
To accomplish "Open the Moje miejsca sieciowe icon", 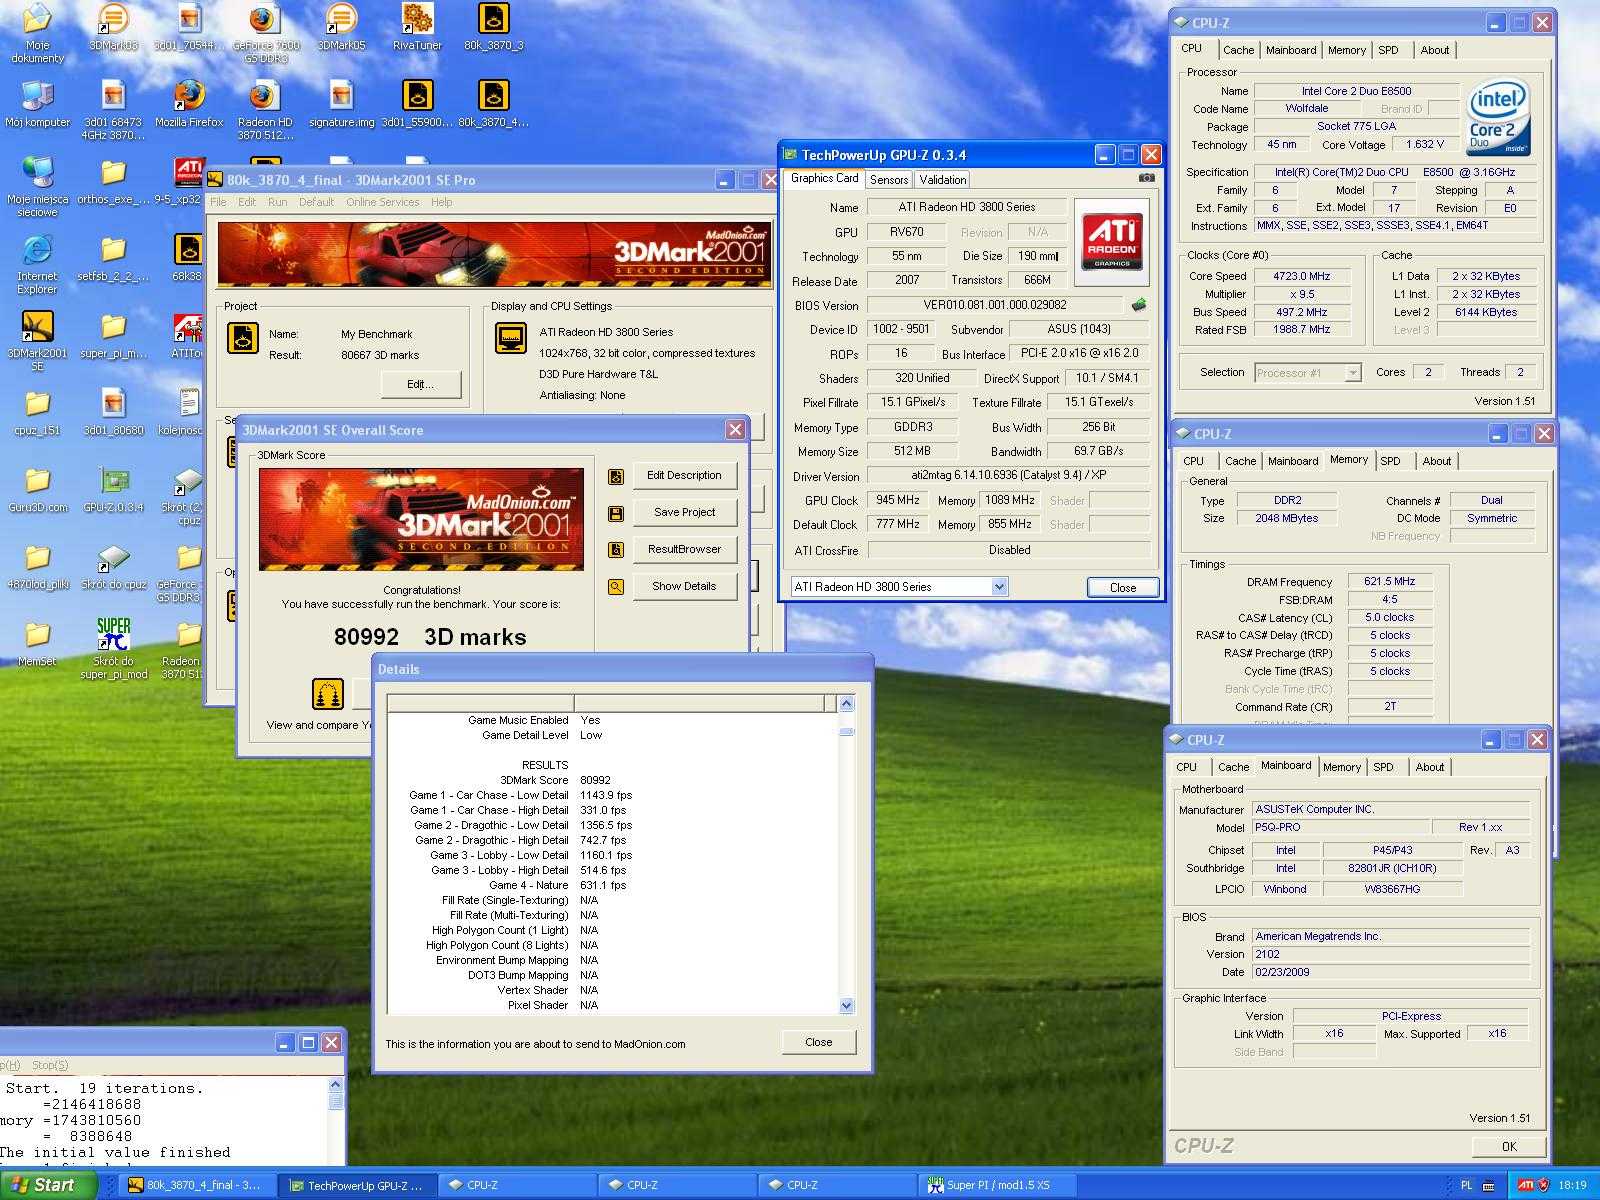I will point(37,187).
